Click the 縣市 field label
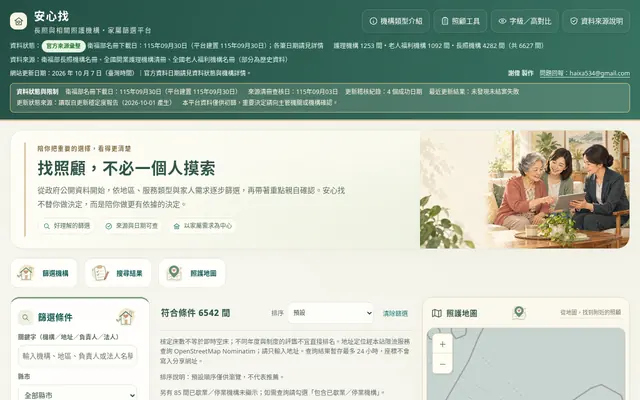This screenshot has width=640, height=400. pos(24,376)
